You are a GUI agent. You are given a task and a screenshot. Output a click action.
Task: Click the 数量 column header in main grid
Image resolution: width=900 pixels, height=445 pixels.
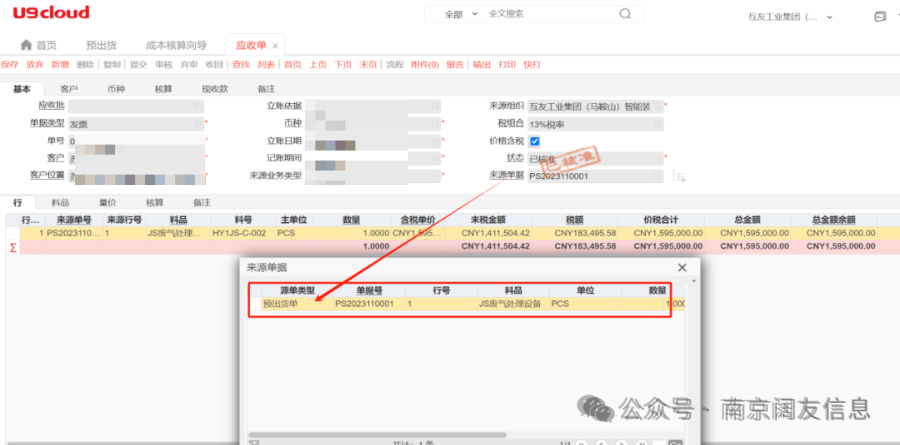[x=352, y=220]
